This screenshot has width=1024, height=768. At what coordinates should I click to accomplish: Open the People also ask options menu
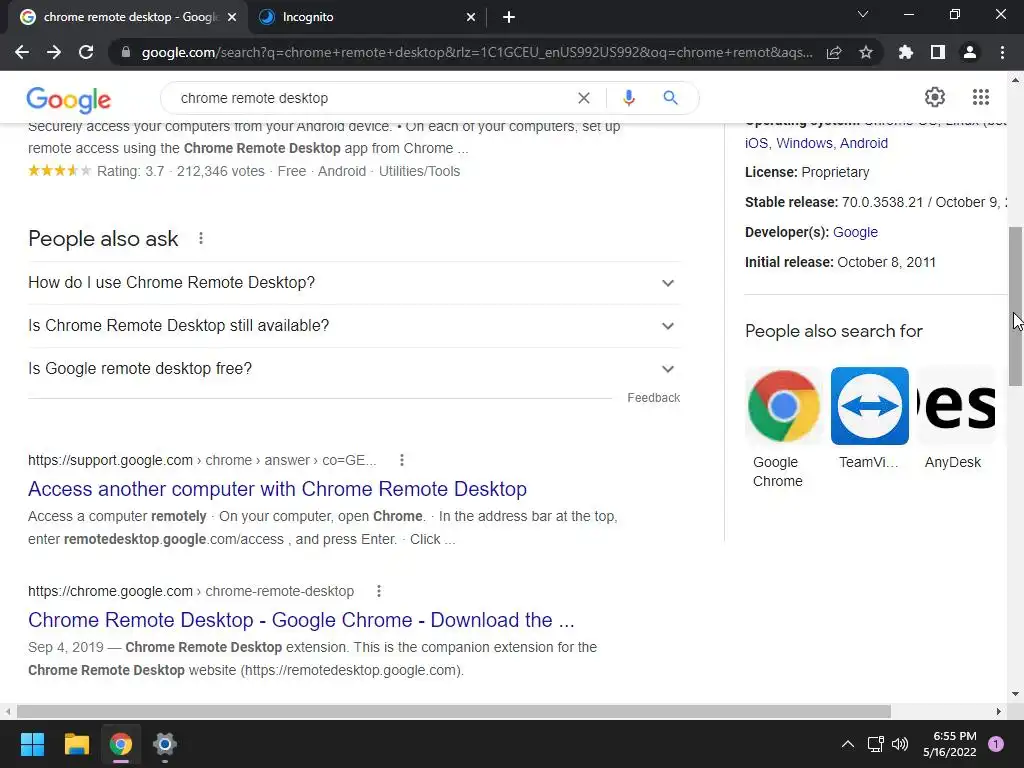(201, 238)
